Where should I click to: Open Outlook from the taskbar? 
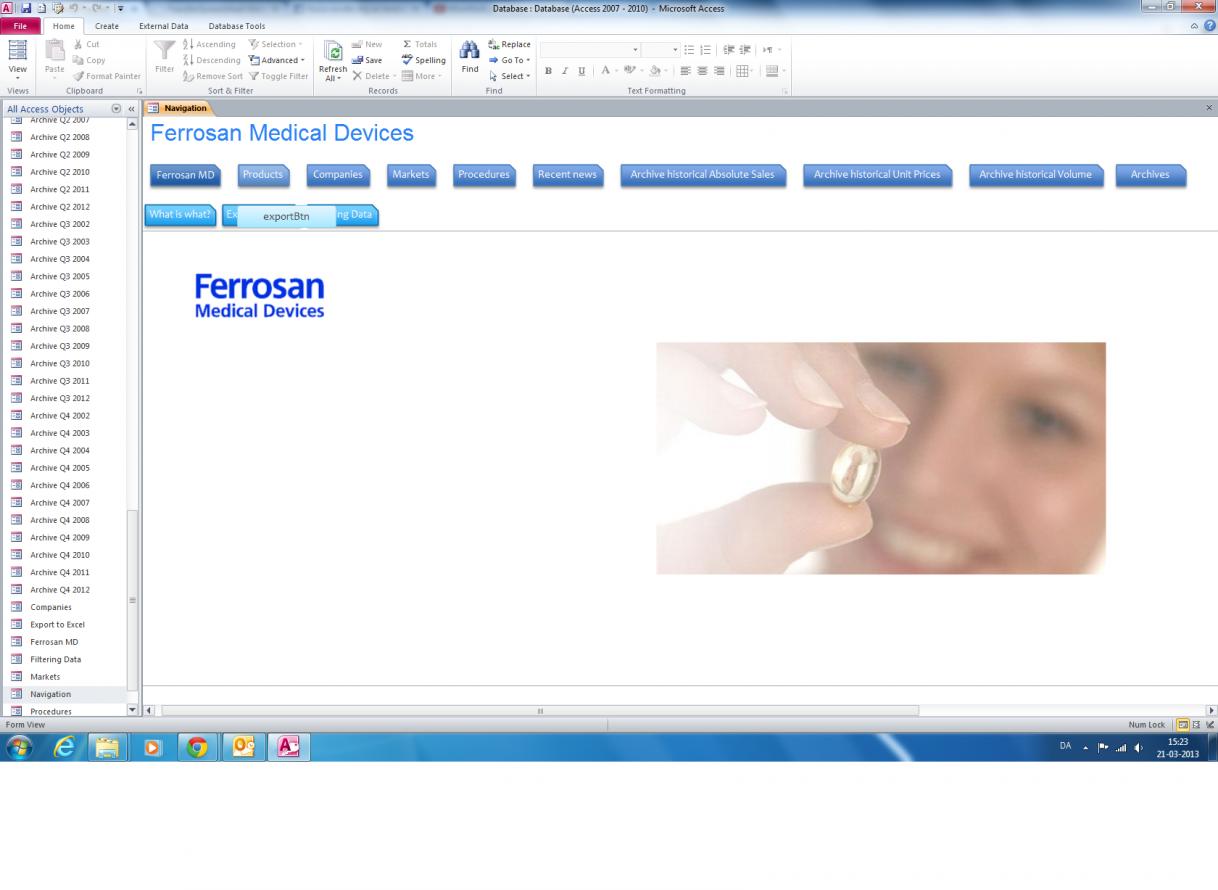243,747
